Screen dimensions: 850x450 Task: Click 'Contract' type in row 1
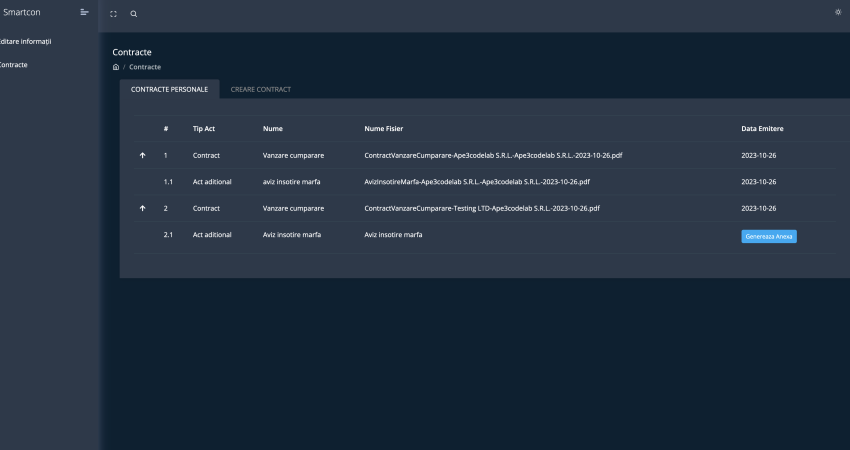[x=206, y=156]
